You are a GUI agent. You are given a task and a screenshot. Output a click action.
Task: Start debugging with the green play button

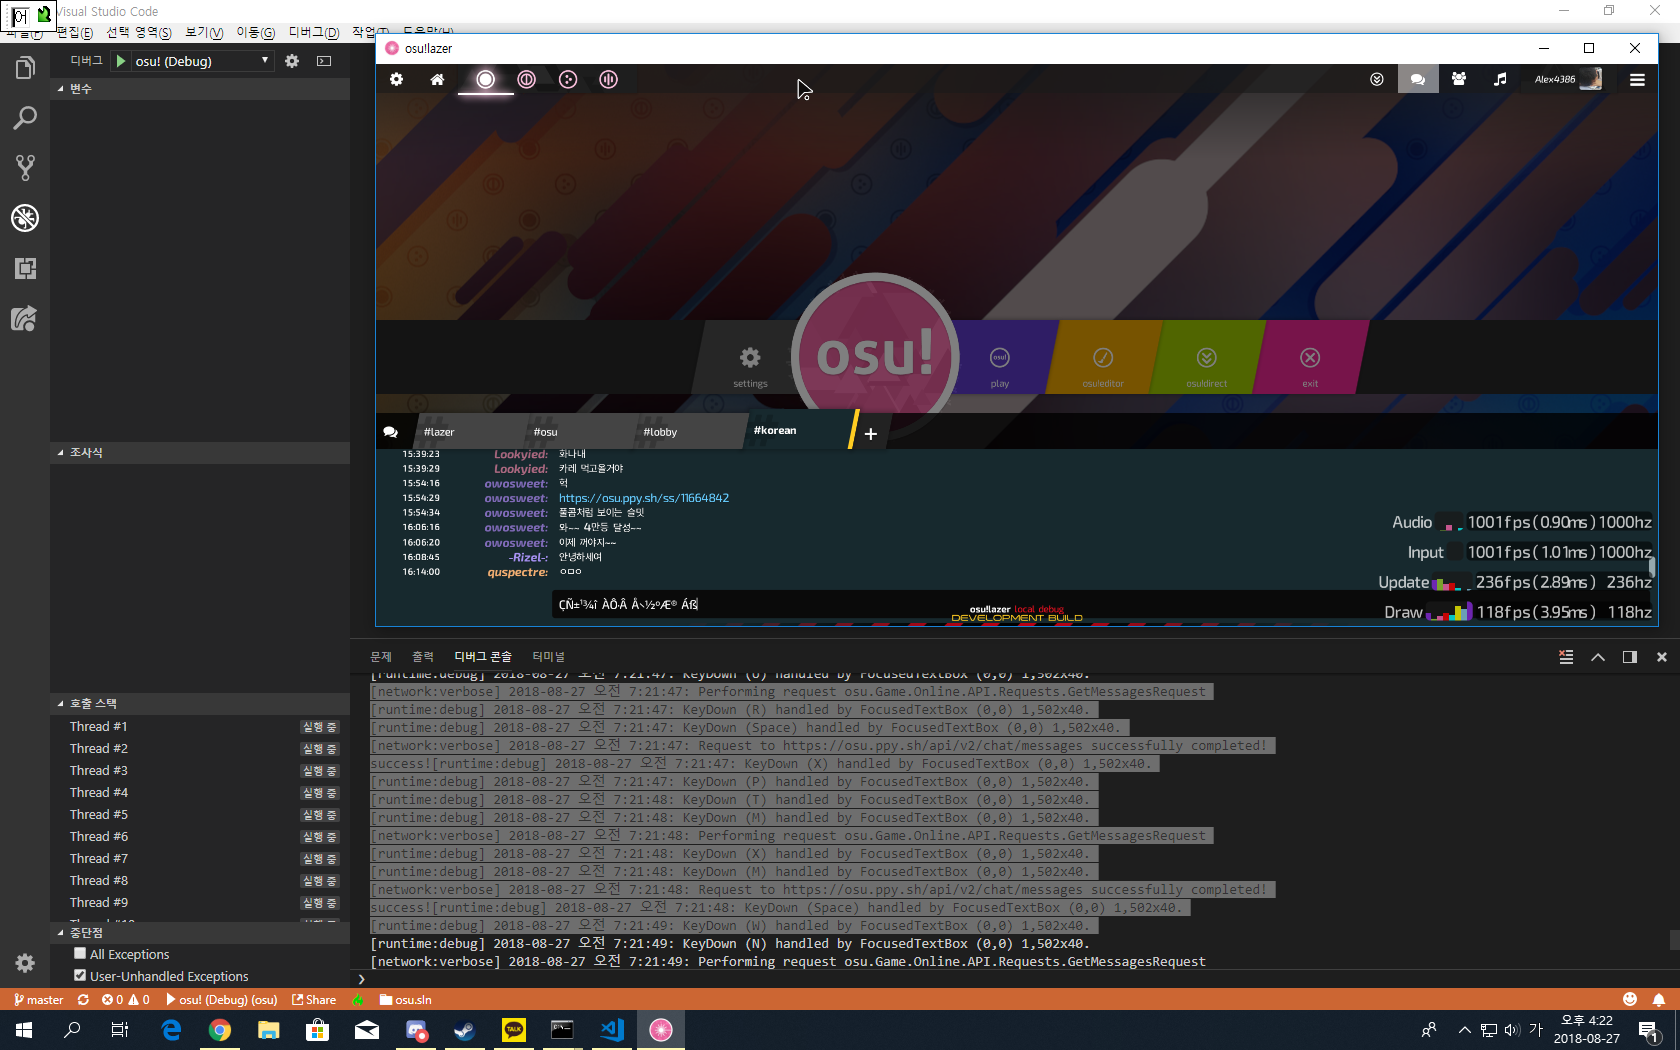click(x=121, y=61)
